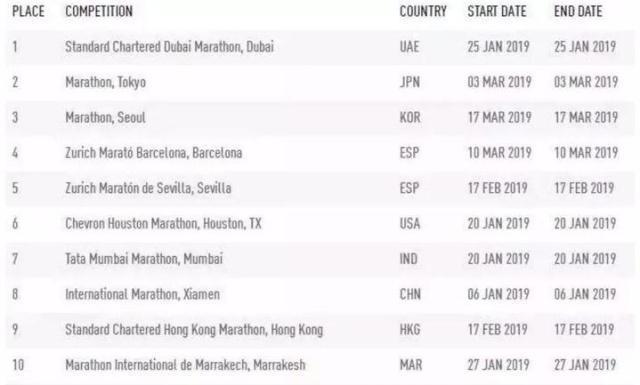Open Tata Mumbai Marathon entry
Screen dimensions: 640x385
tap(144, 259)
